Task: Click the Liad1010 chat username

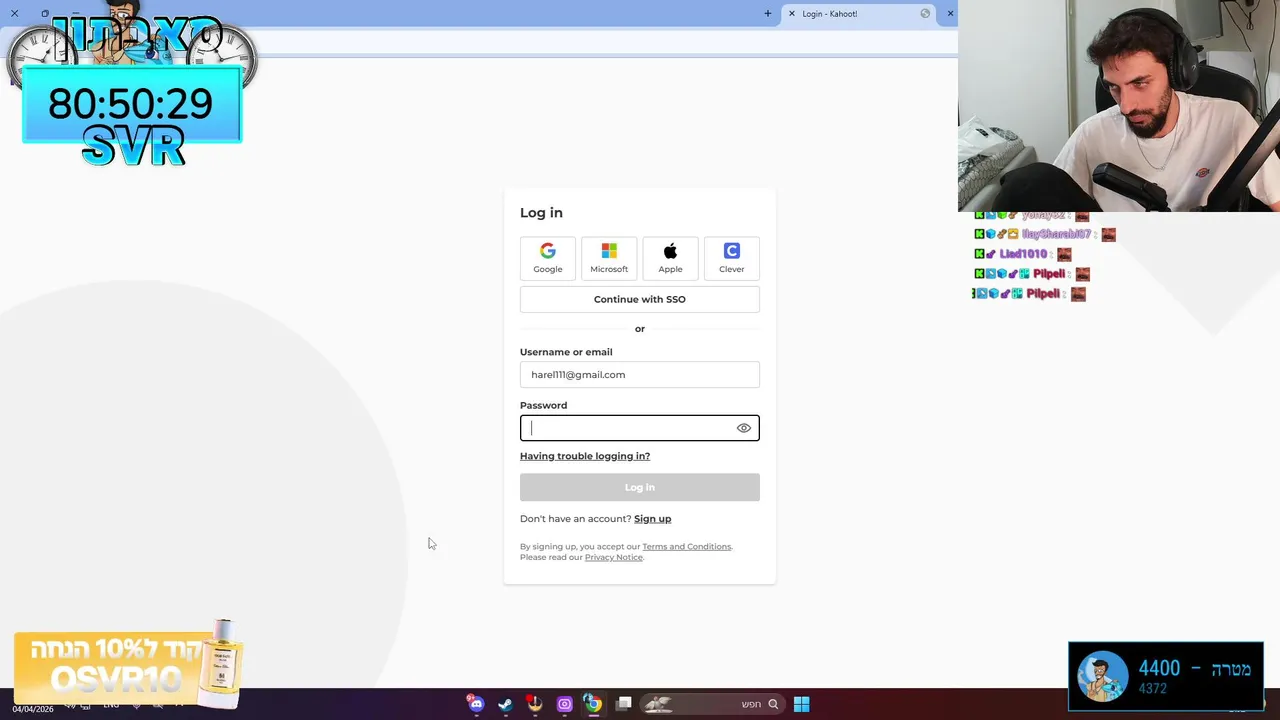Action: [1023, 254]
